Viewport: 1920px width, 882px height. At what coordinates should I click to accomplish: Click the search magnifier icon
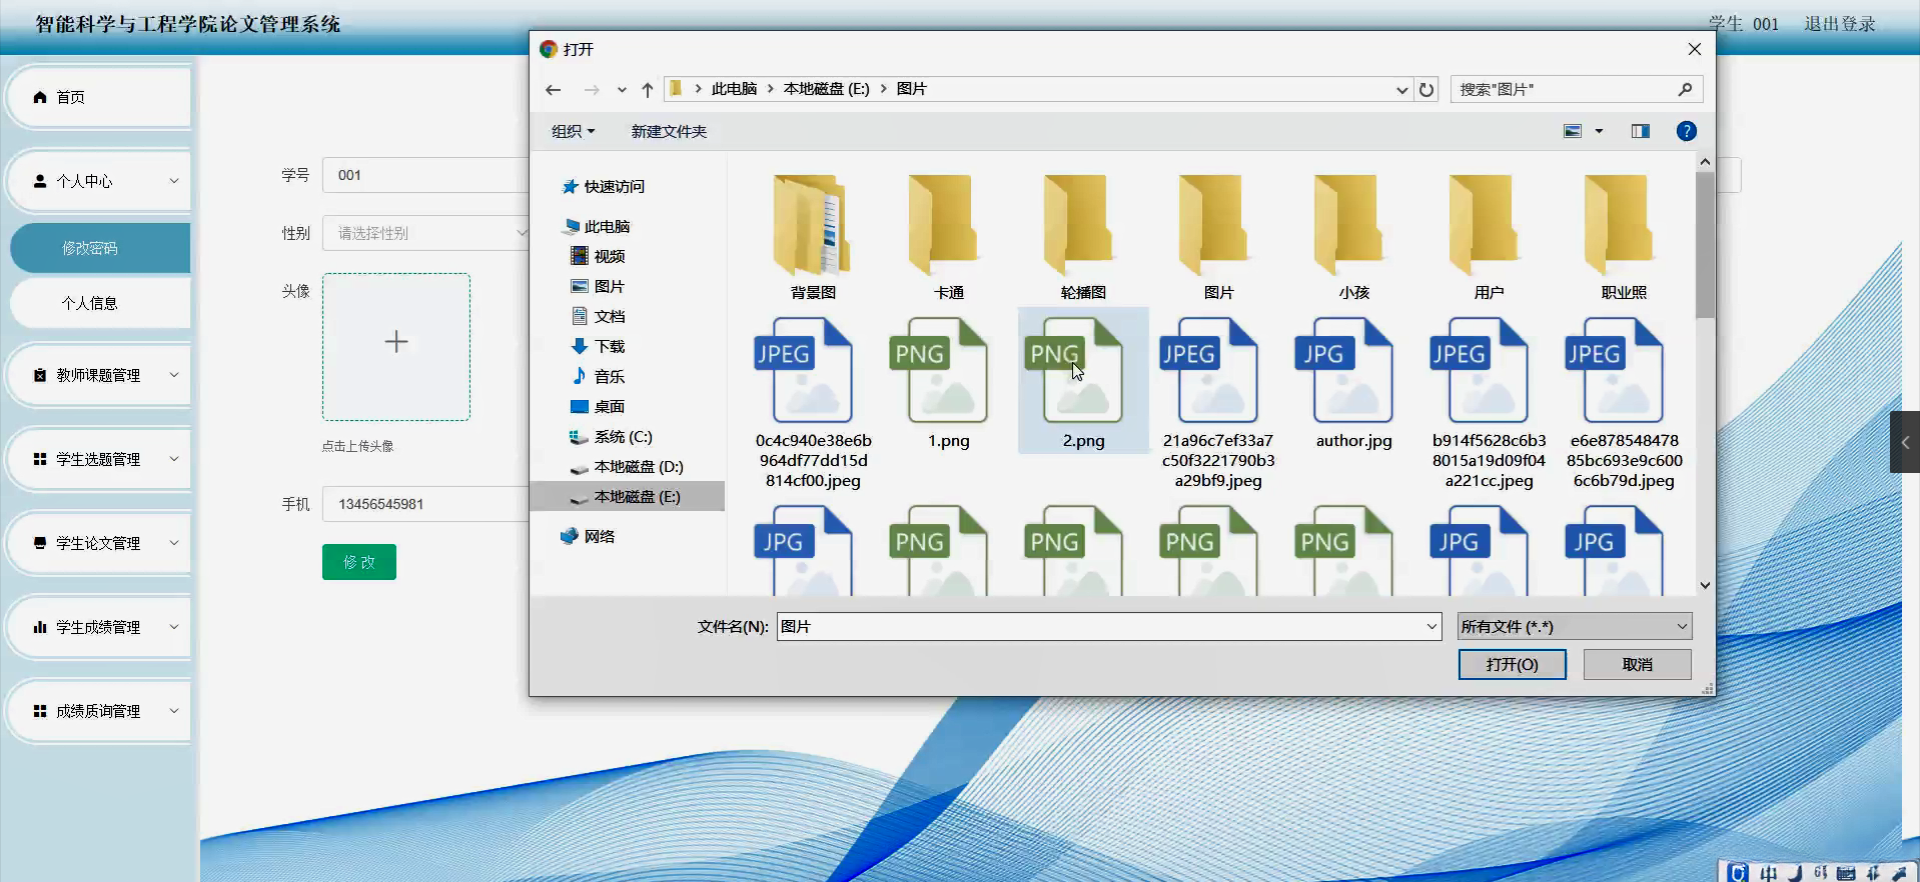pos(1685,90)
